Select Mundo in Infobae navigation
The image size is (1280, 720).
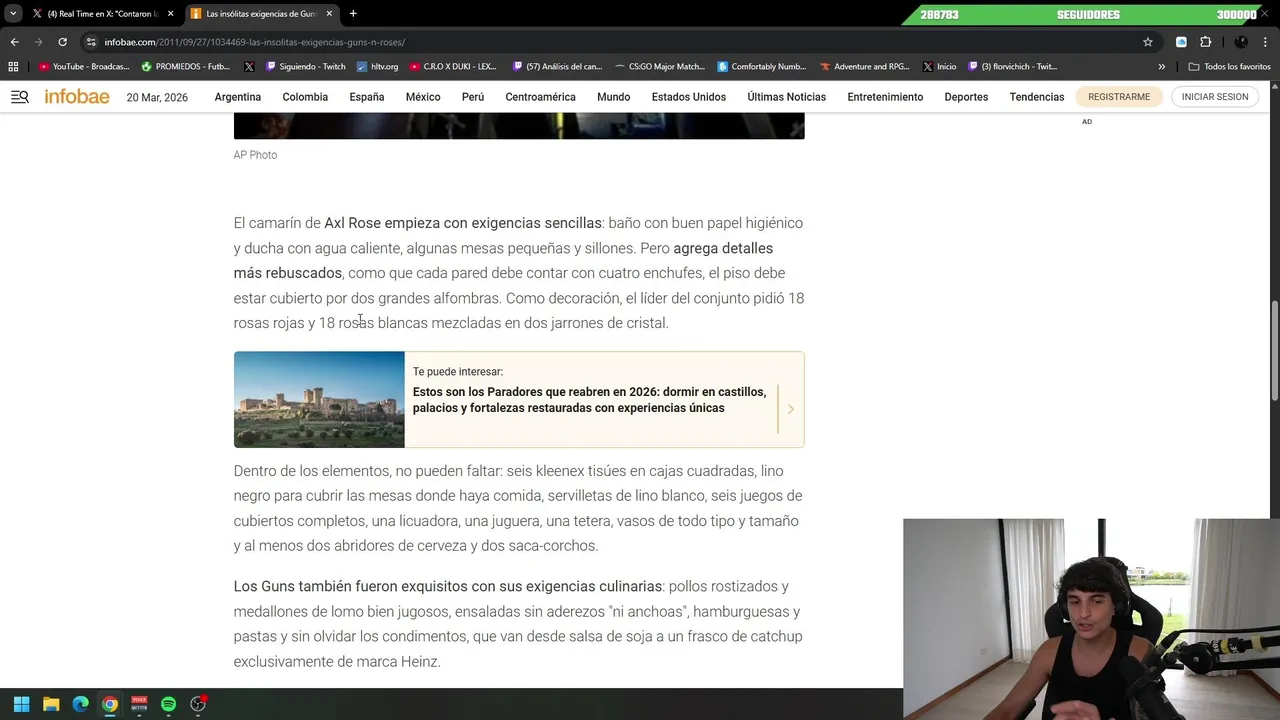pos(614,97)
